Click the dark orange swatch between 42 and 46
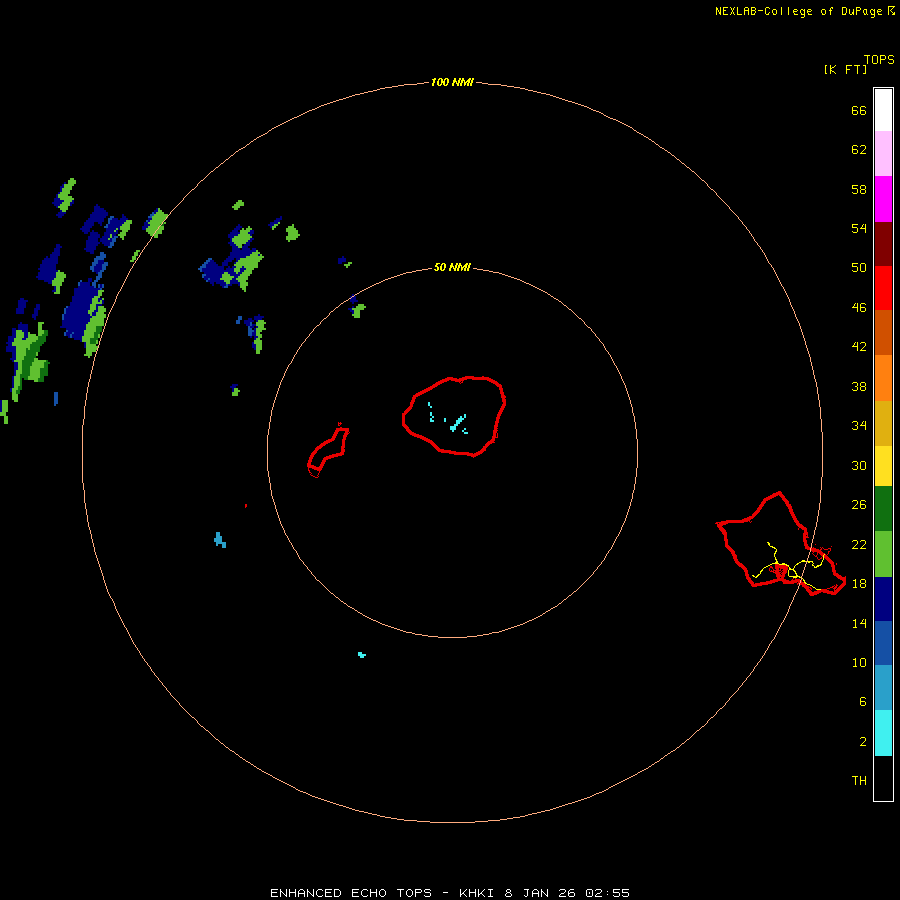 (883, 332)
